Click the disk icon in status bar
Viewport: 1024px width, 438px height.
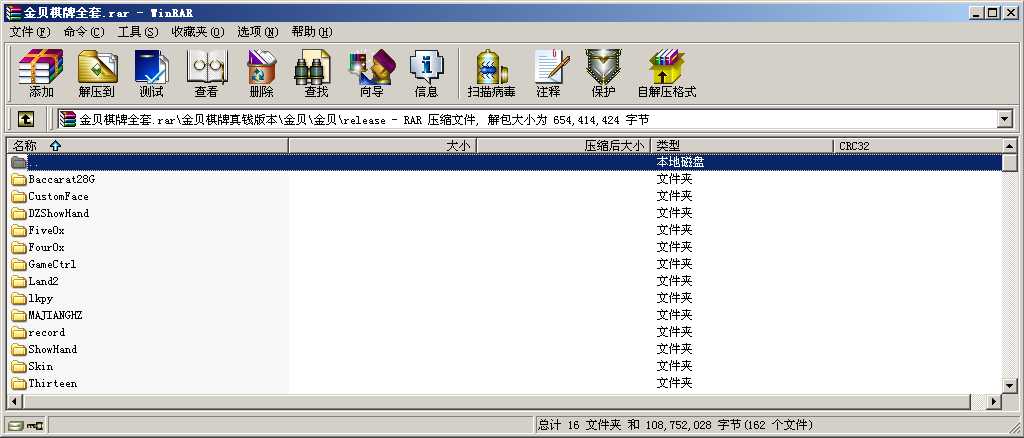pyautogui.click(x=16, y=426)
